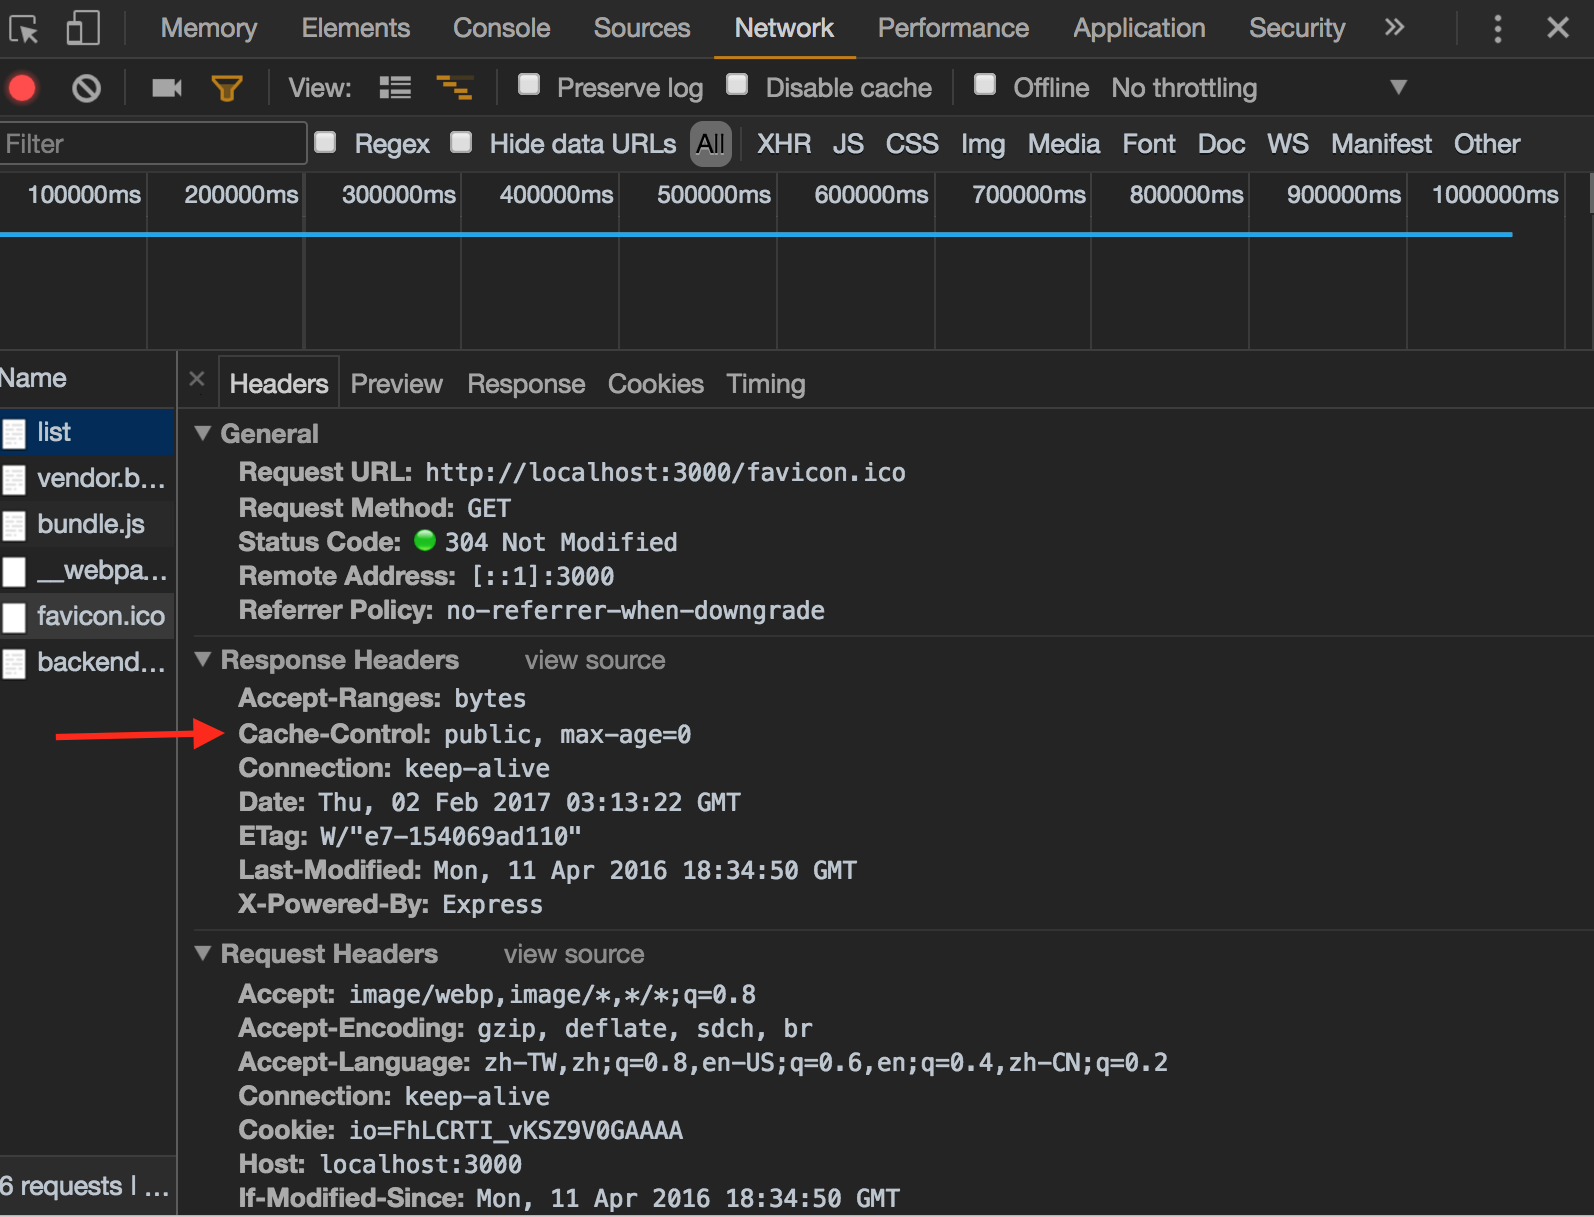Filter requests by Doc
Viewport: 1594px width, 1217px height.
click(x=1221, y=144)
